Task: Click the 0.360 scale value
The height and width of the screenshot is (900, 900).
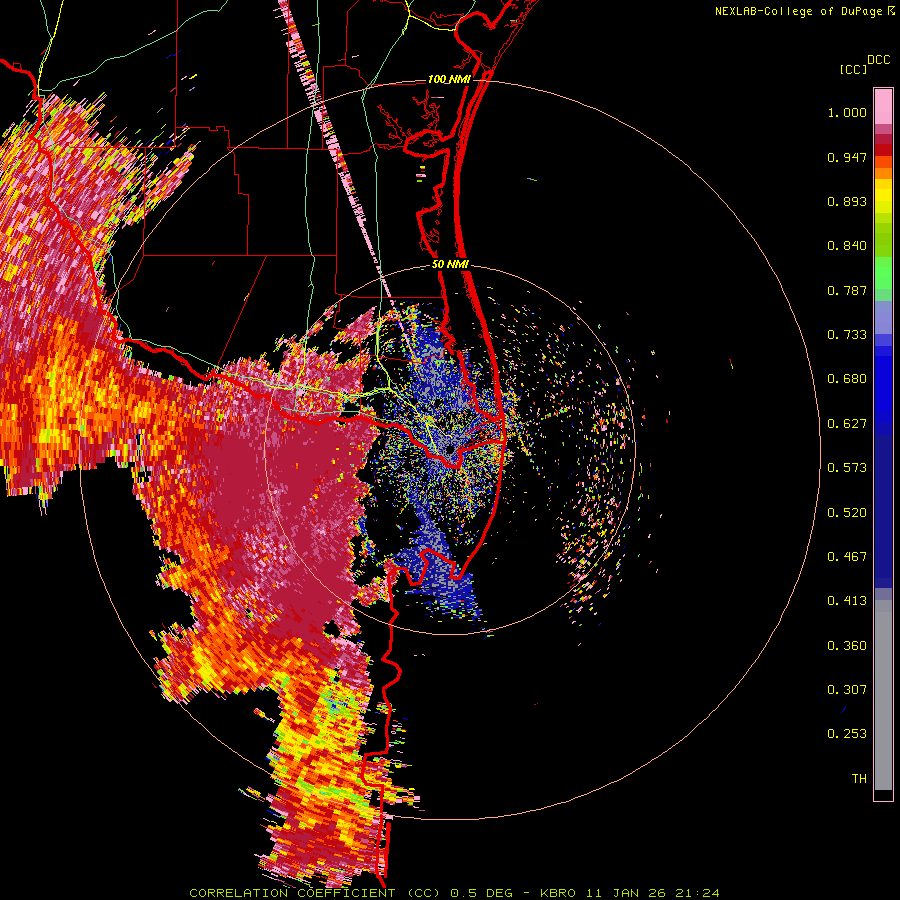Action: point(847,646)
